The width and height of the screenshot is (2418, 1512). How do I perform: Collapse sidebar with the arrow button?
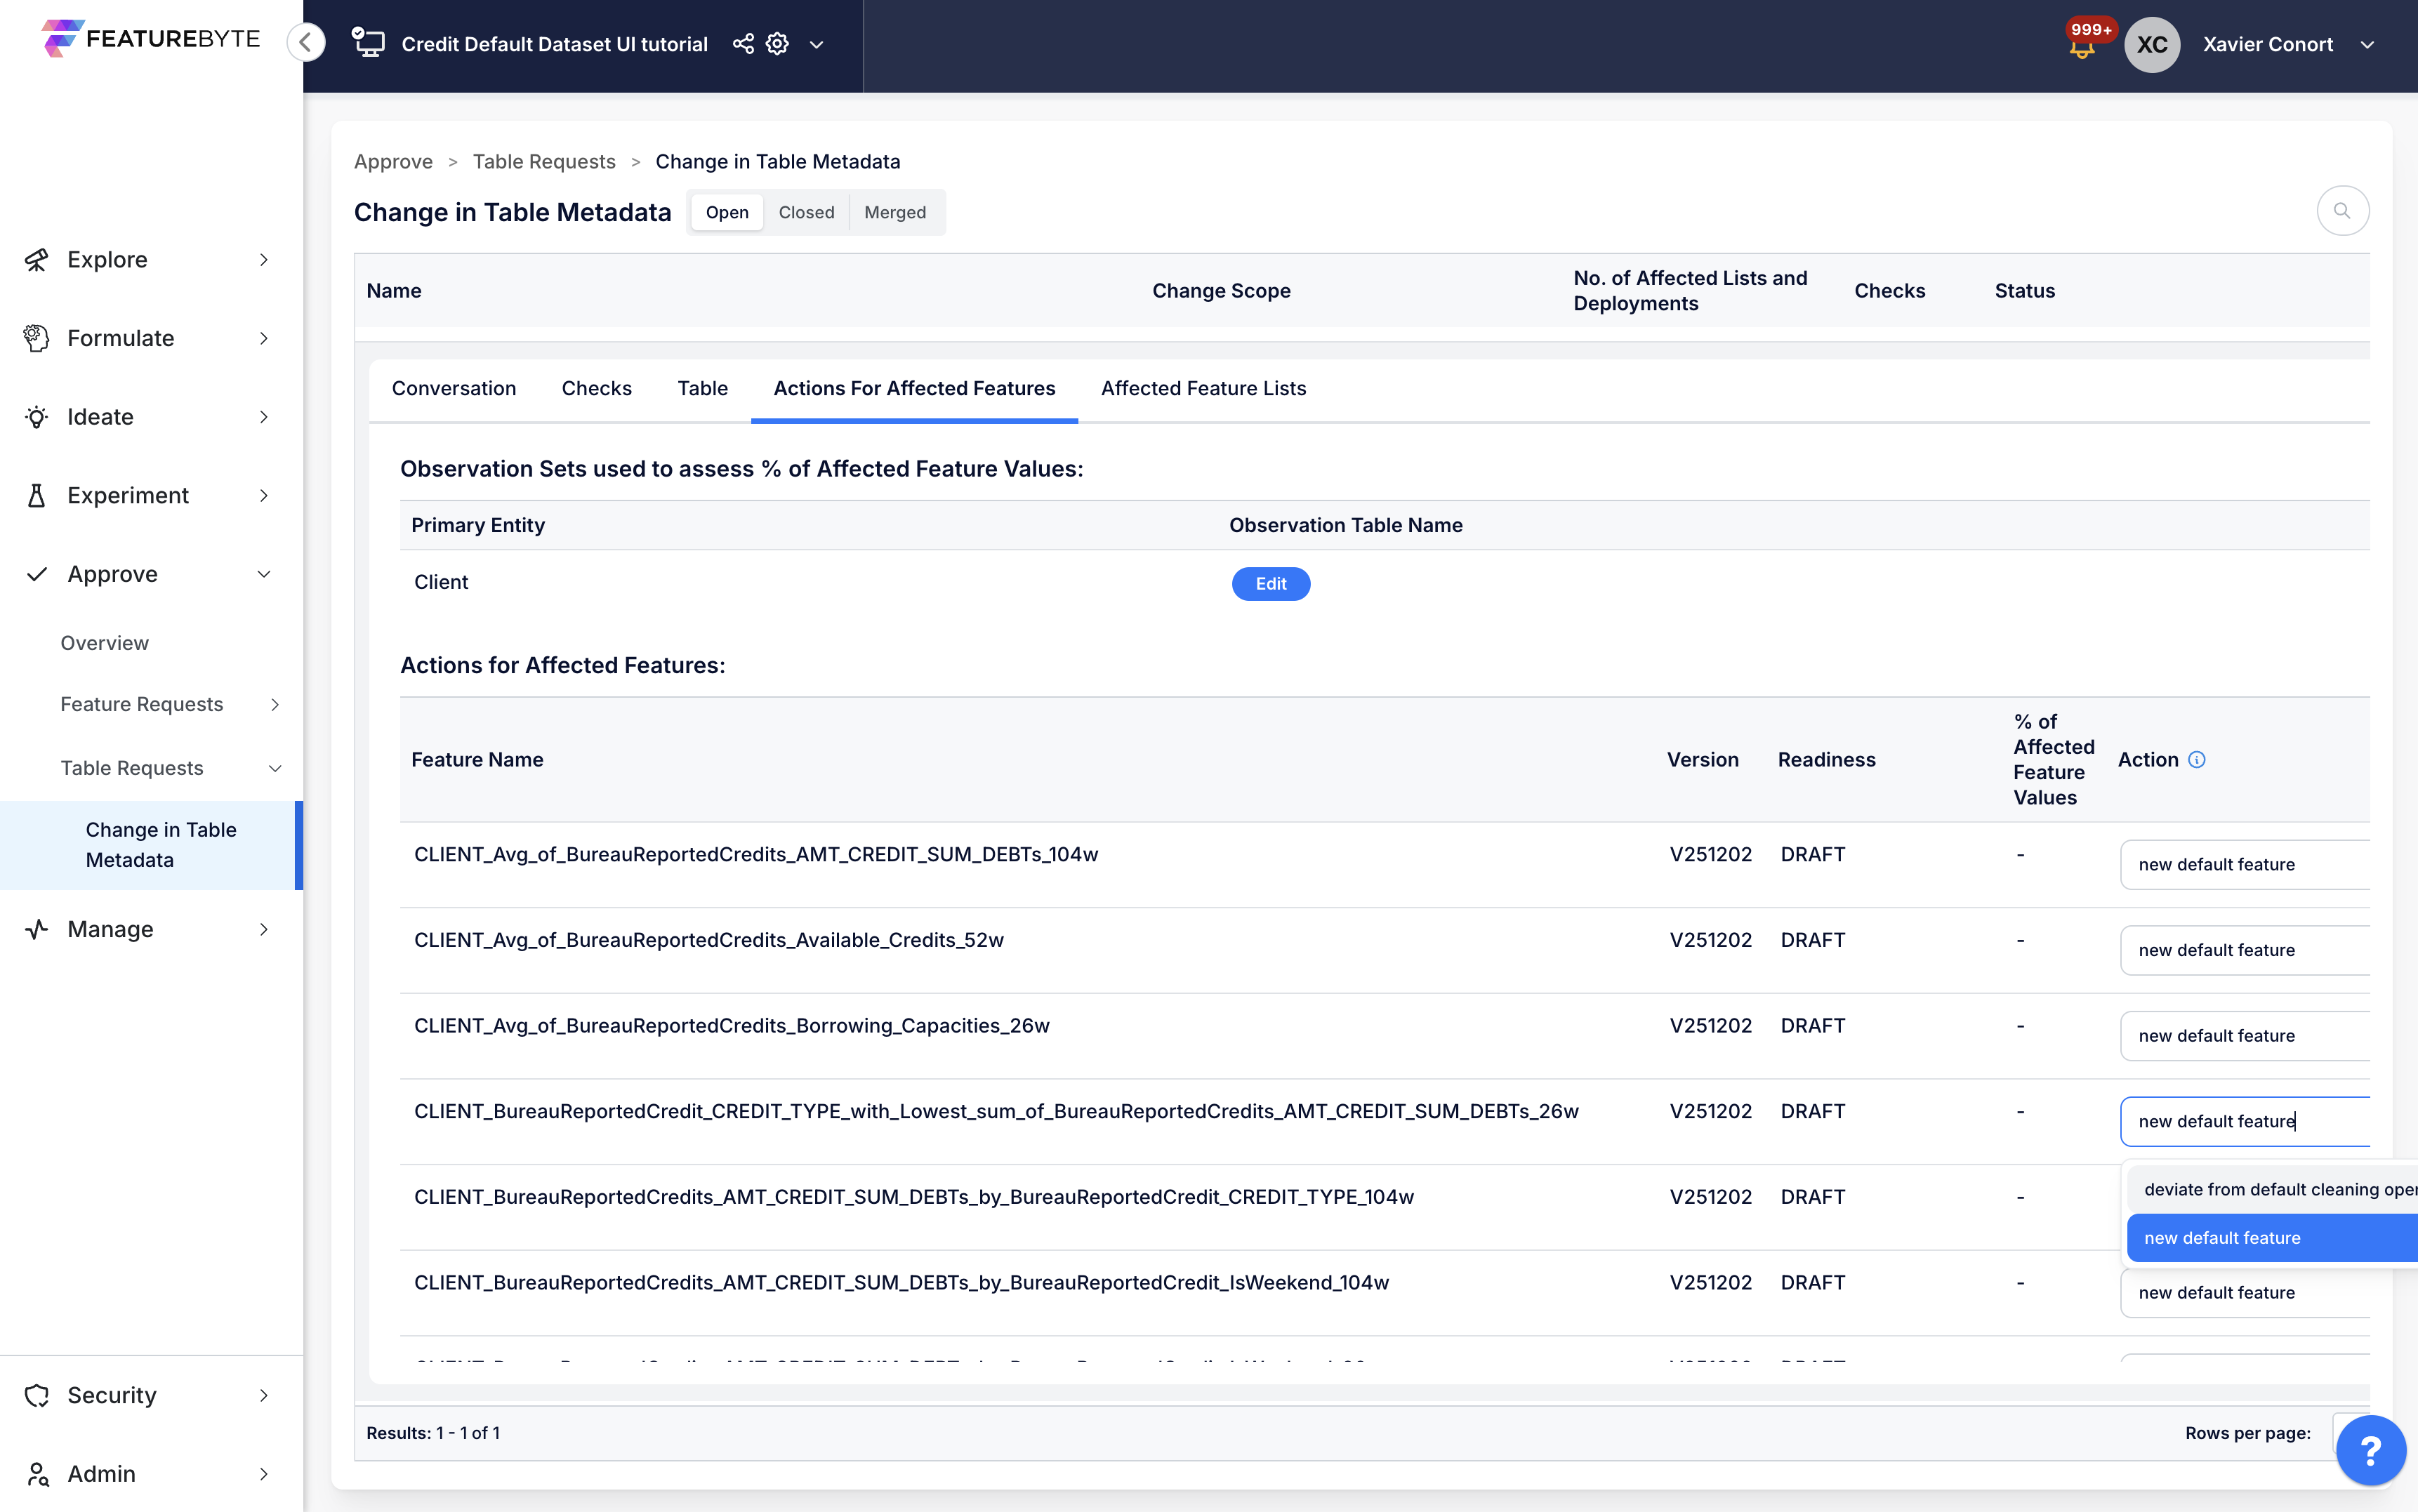click(306, 42)
